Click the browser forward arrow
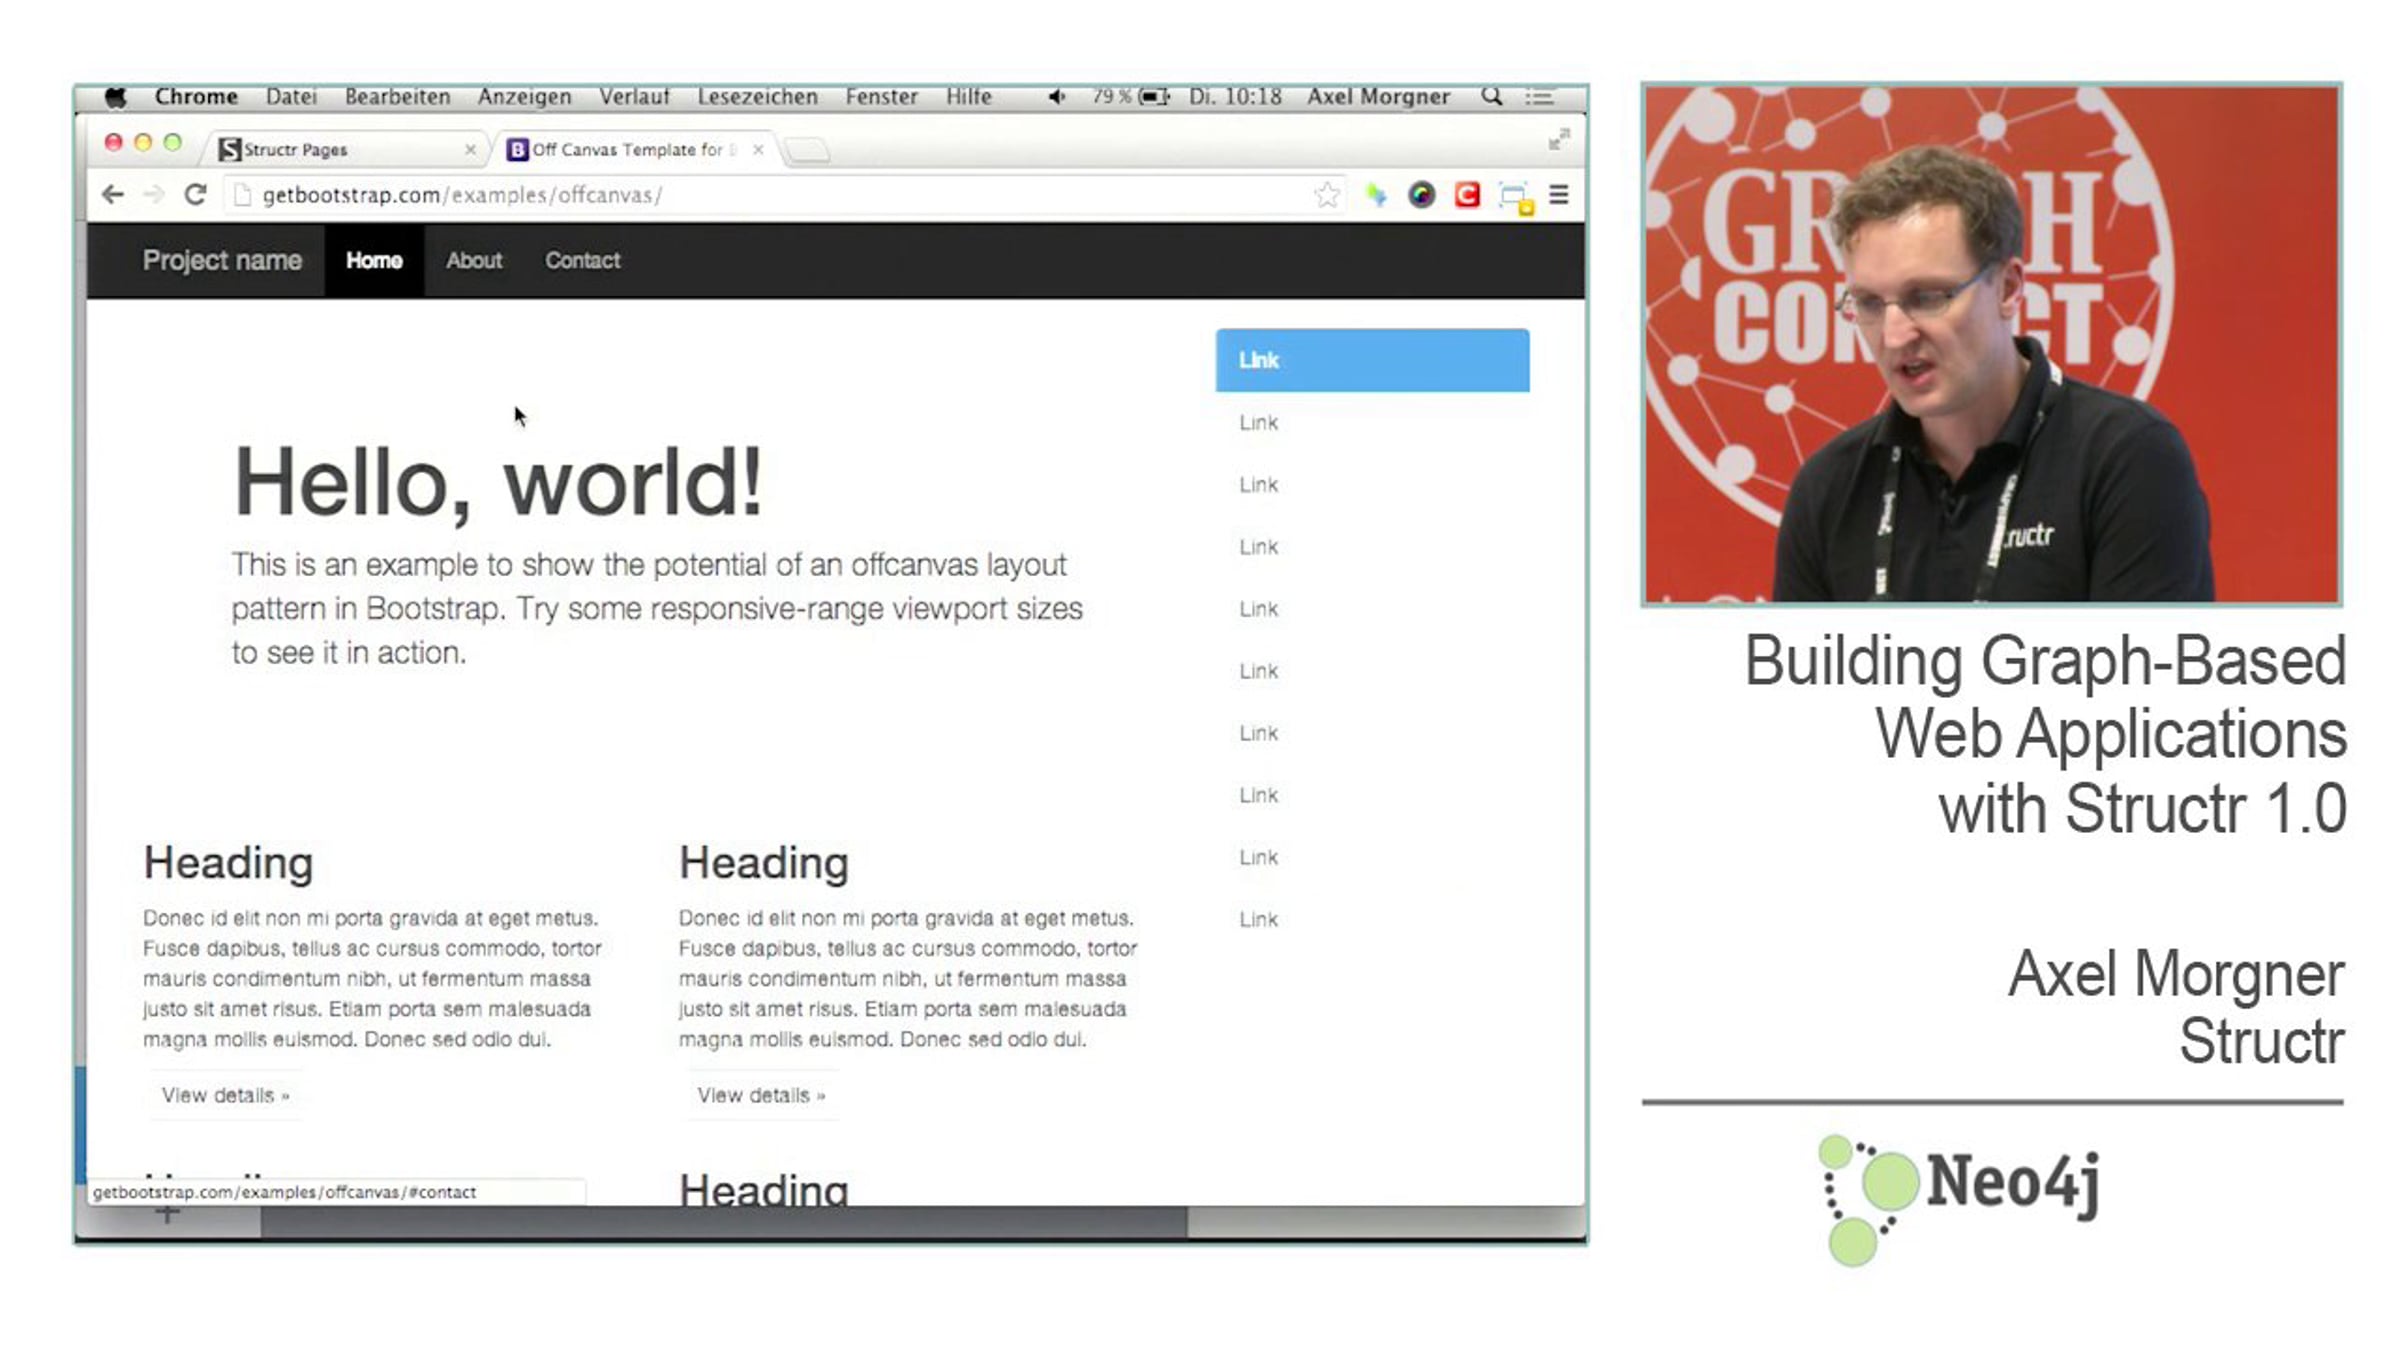The width and height of the screenshot is (2400, 1350). pyautogui.click(x=153, y=195)
